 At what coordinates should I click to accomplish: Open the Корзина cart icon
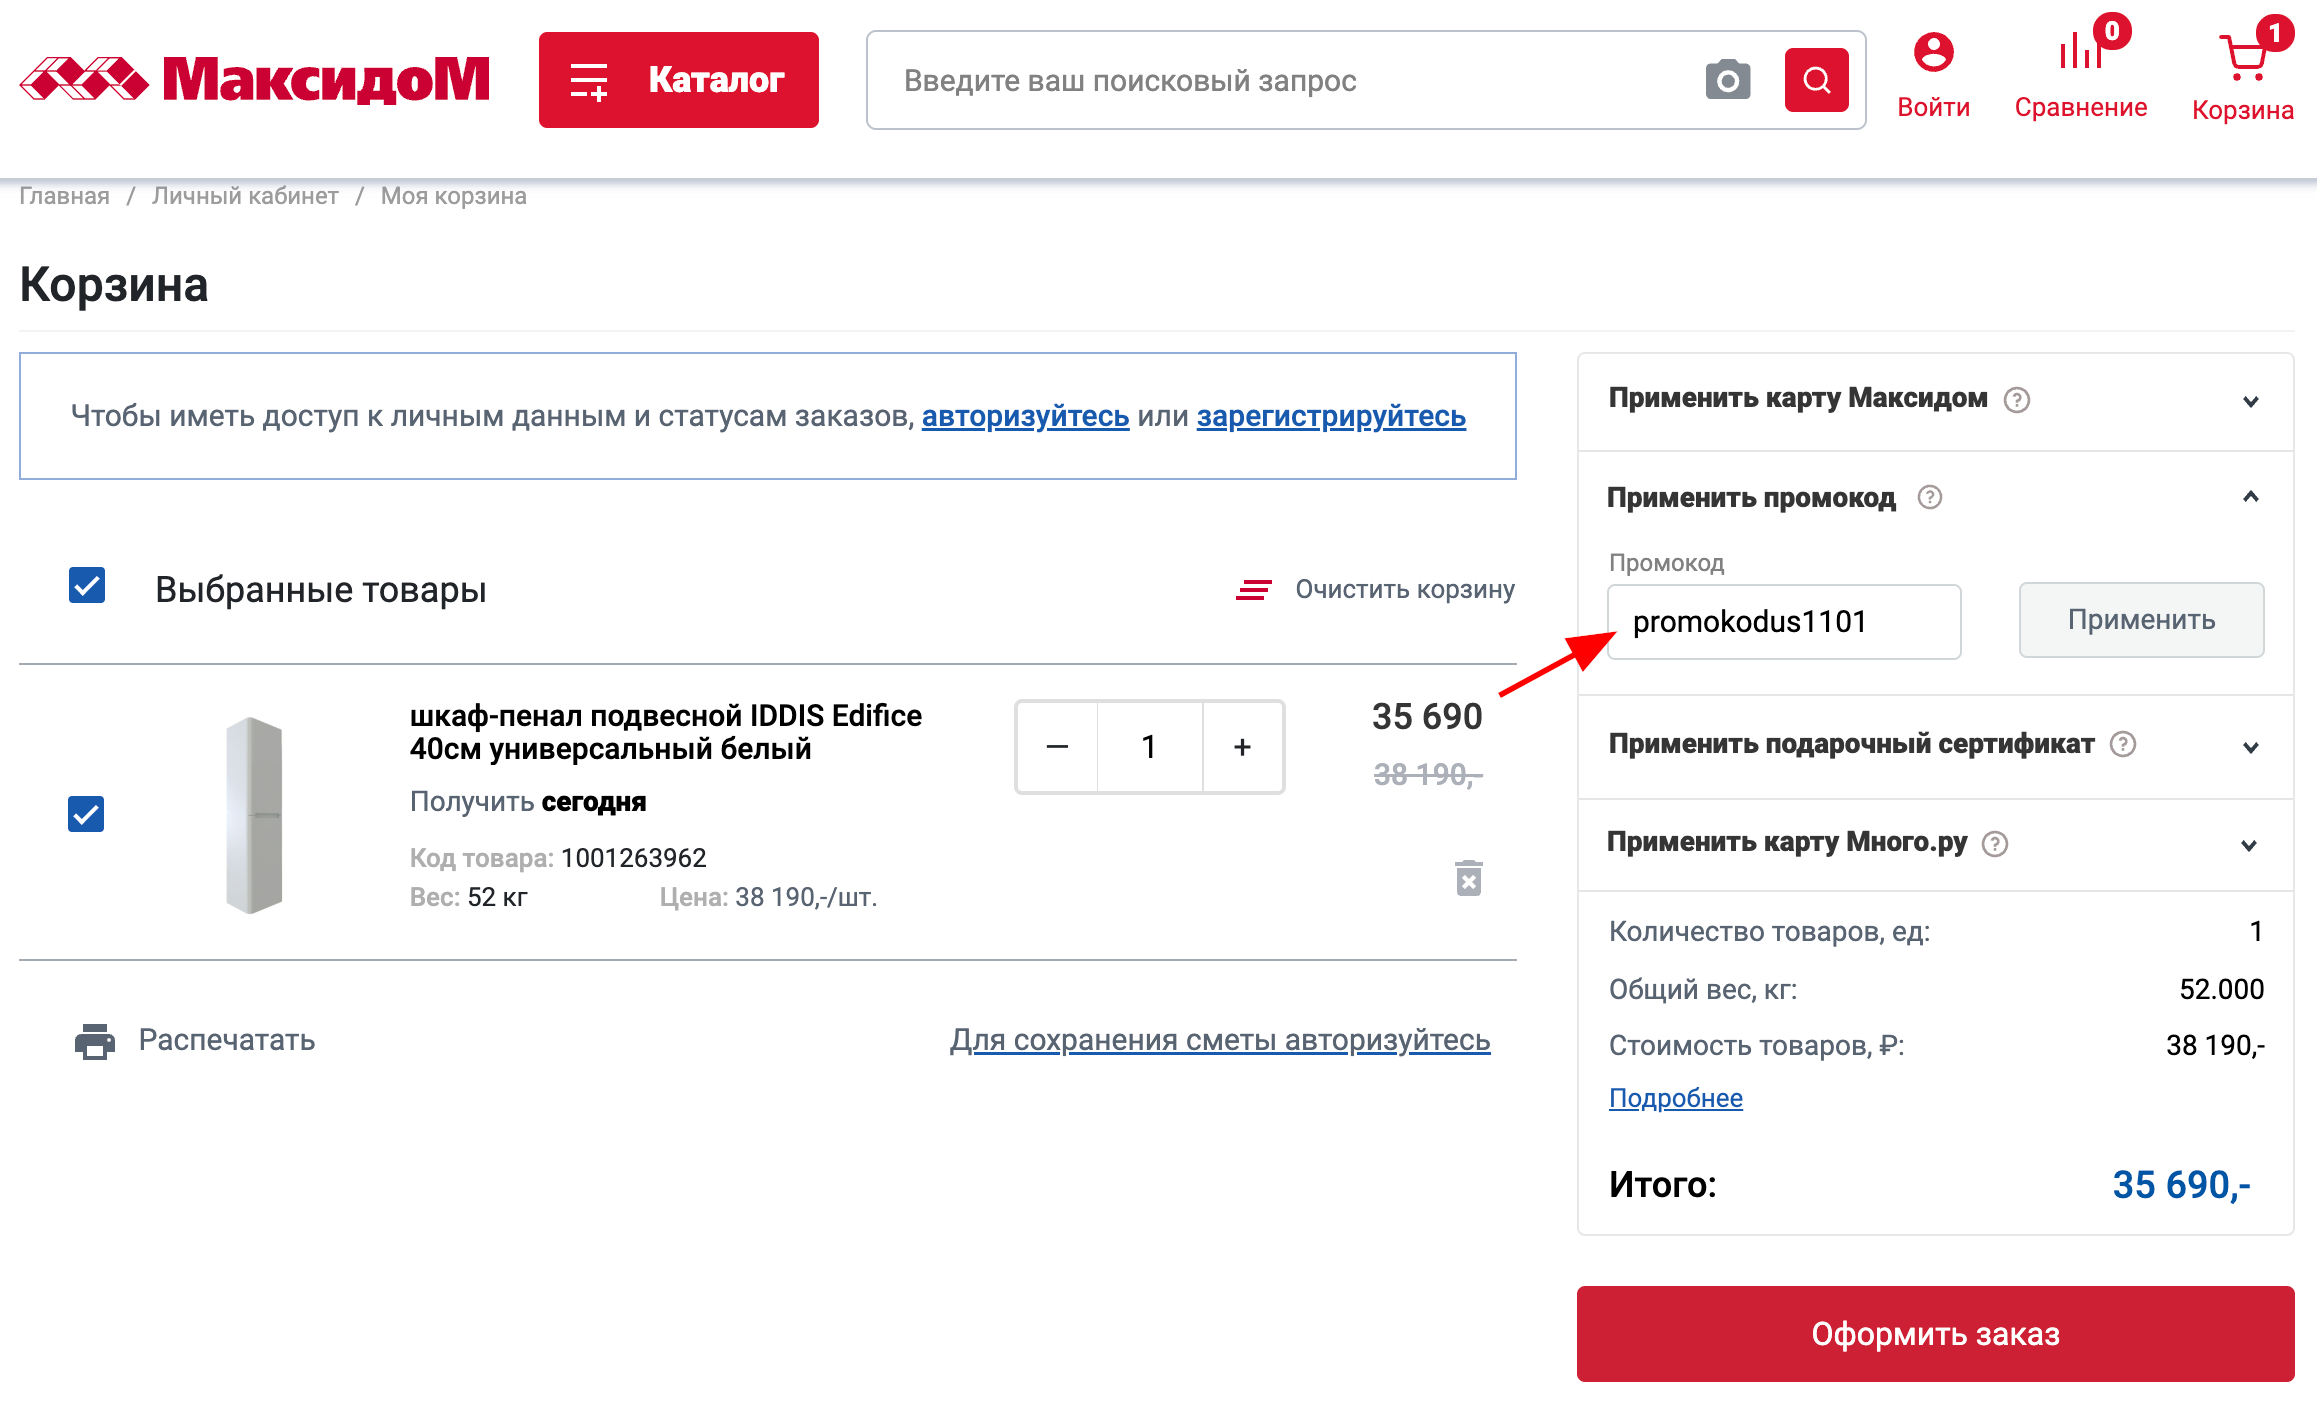[x=2243, y=55]
